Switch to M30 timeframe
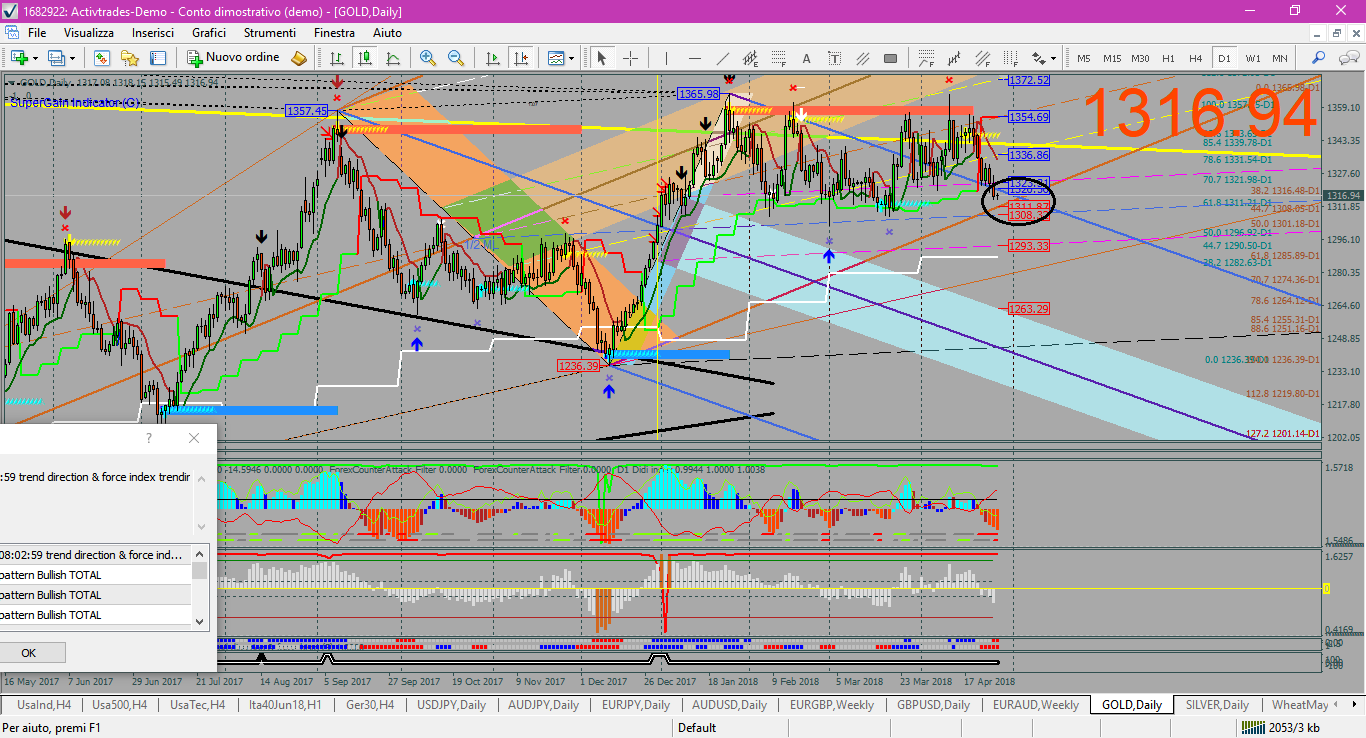This screenshot has height=738, width=1366. (x=1140, y=58)
